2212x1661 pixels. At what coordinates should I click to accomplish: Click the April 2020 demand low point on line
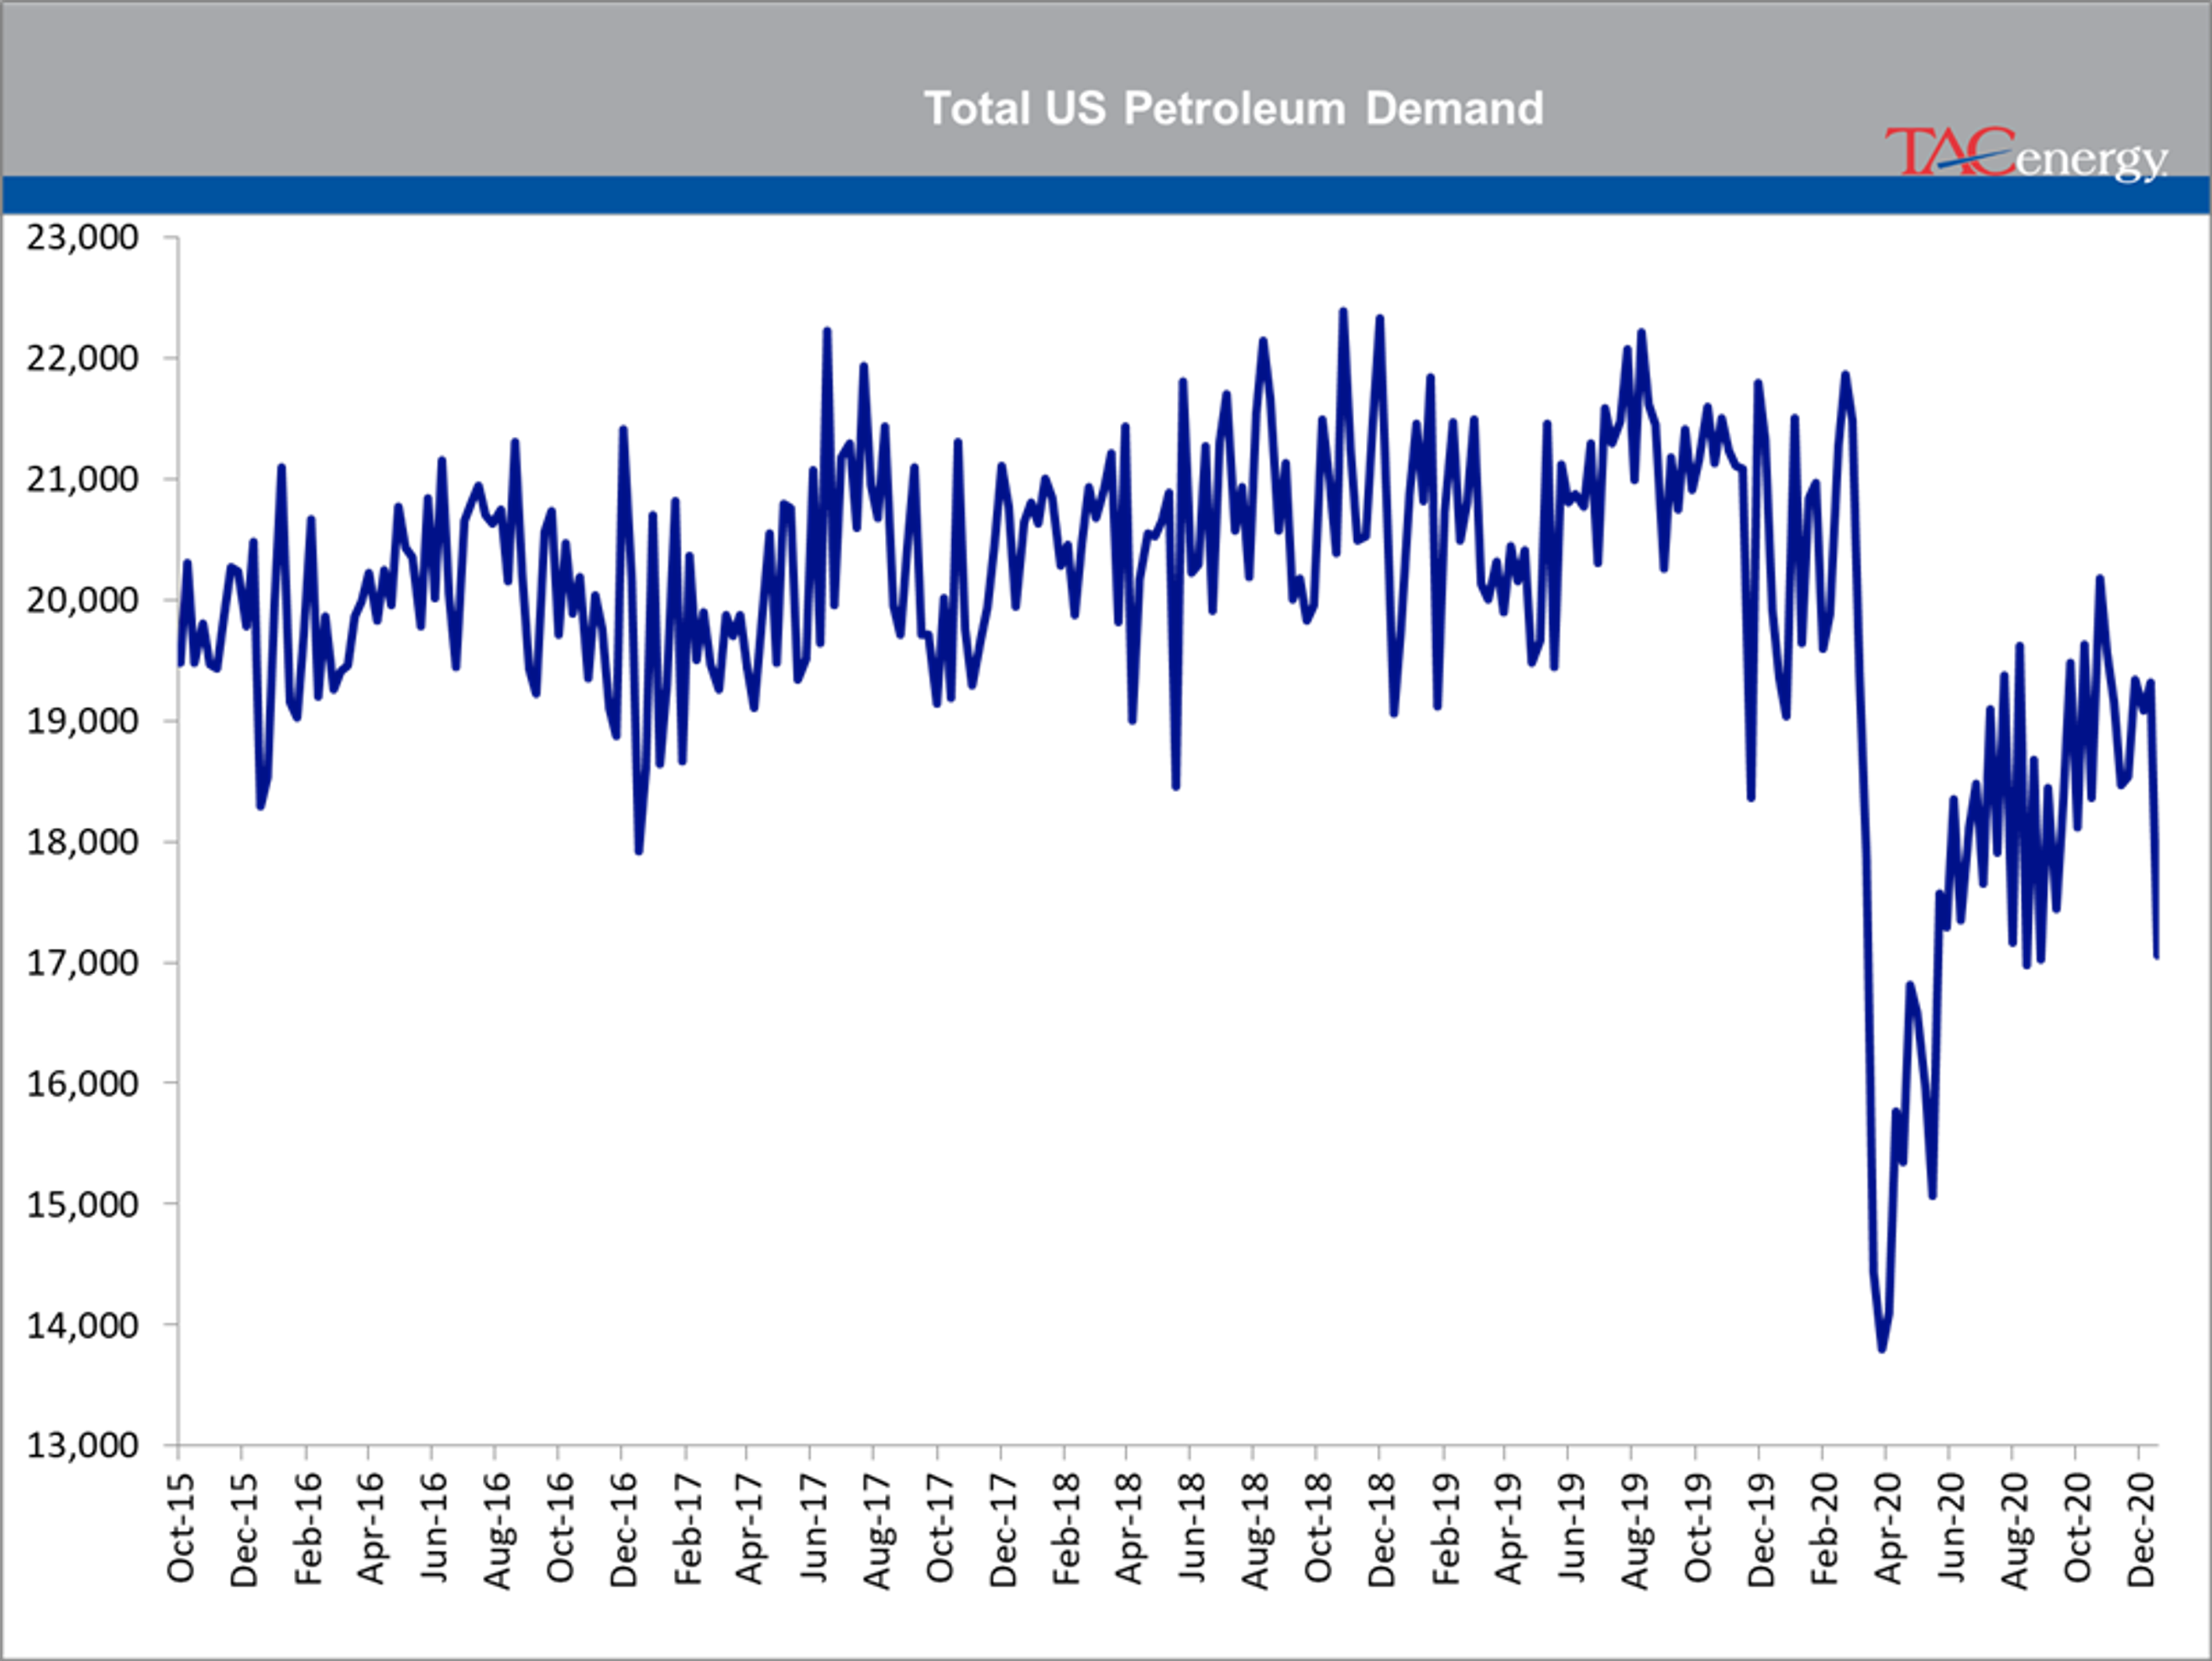click(x=1881, y=1350)
